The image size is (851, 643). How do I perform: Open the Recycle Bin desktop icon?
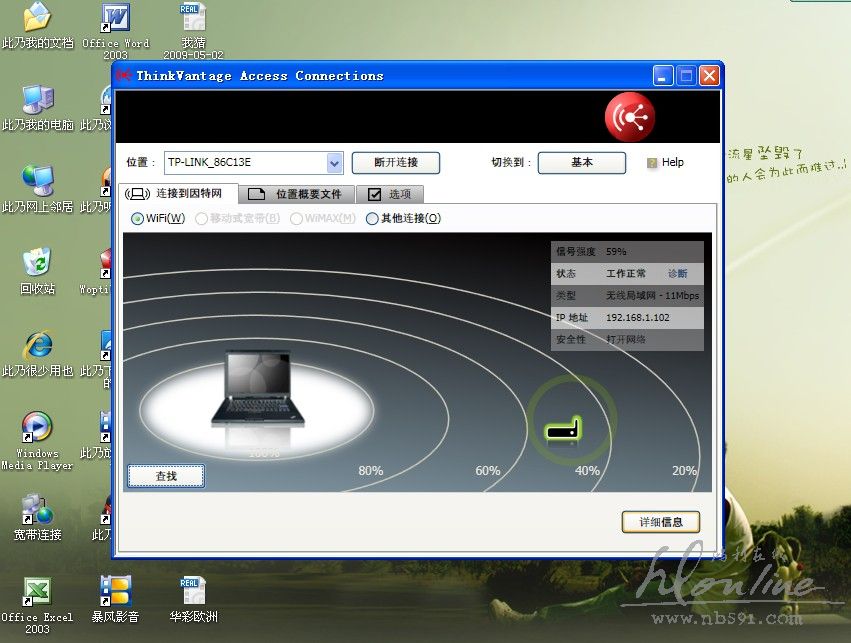[38, 262]
